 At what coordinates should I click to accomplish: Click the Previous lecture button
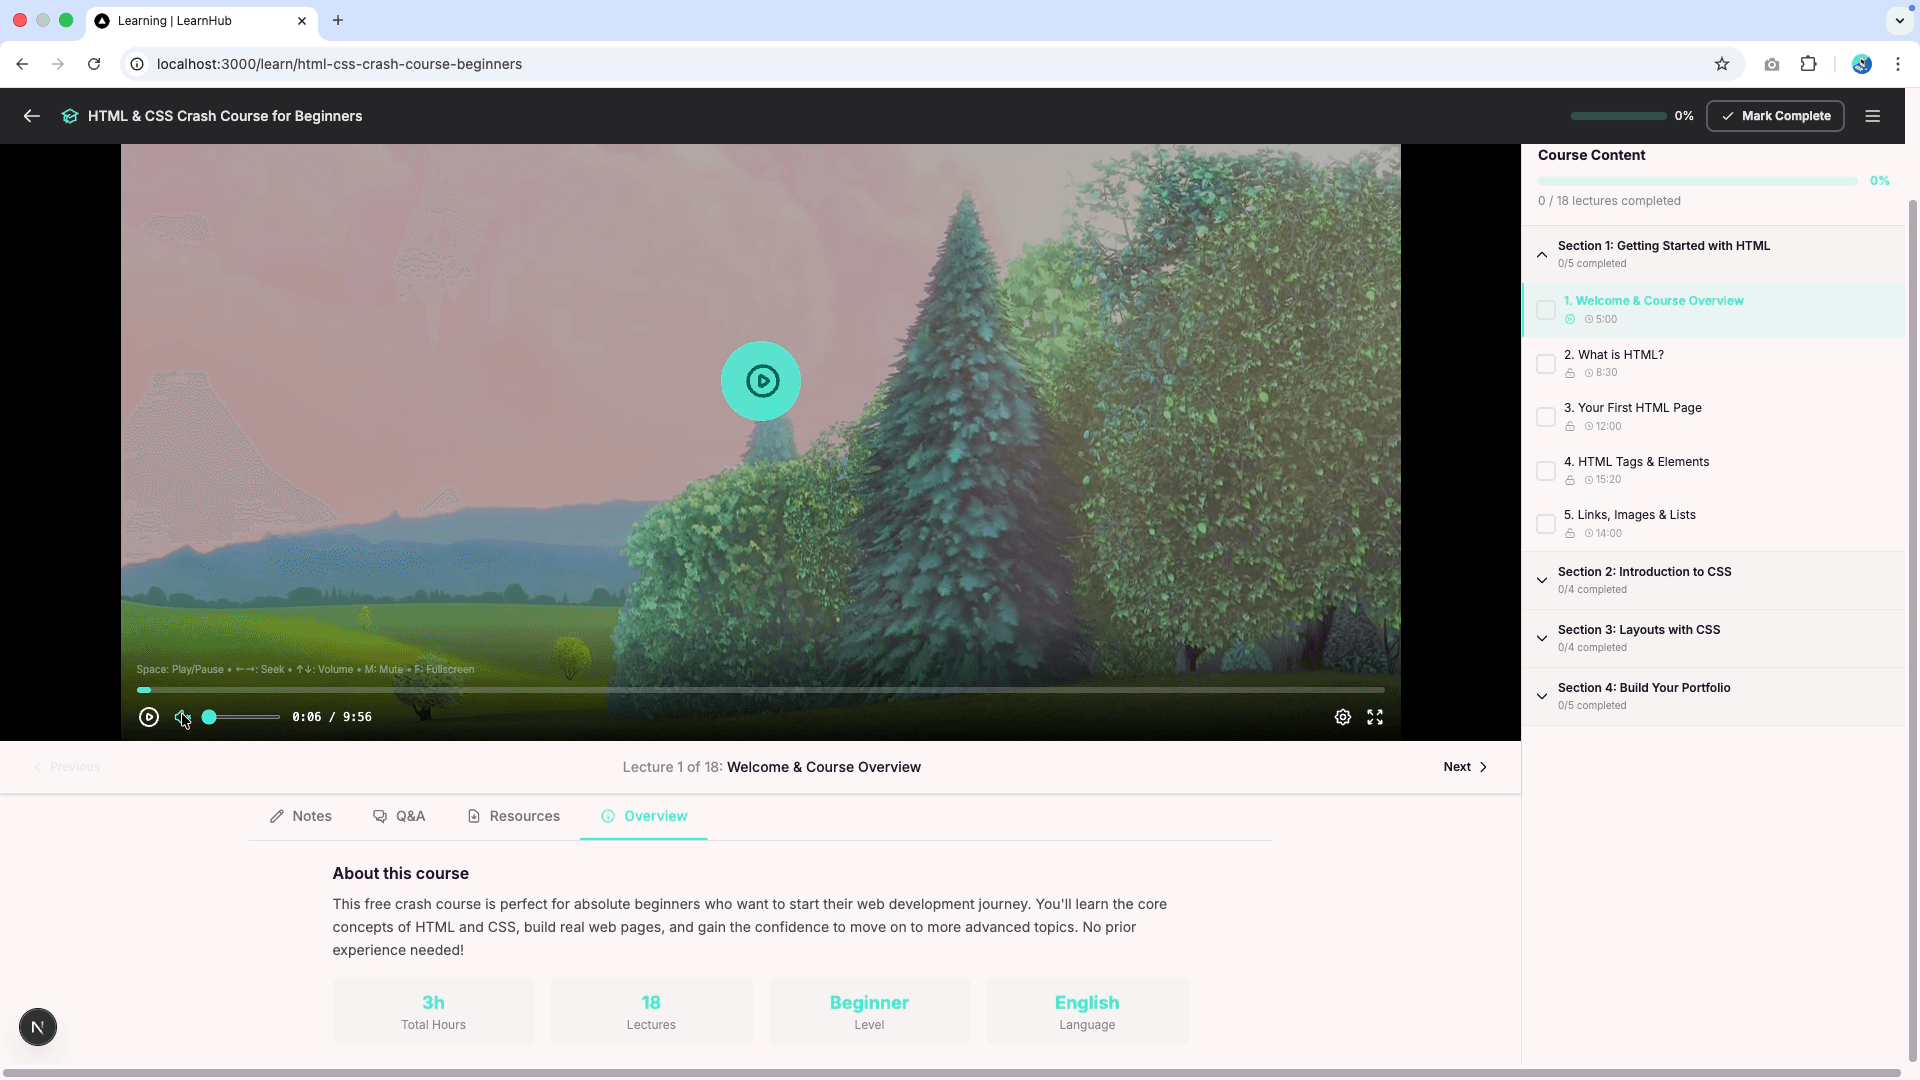coord(67,767)
